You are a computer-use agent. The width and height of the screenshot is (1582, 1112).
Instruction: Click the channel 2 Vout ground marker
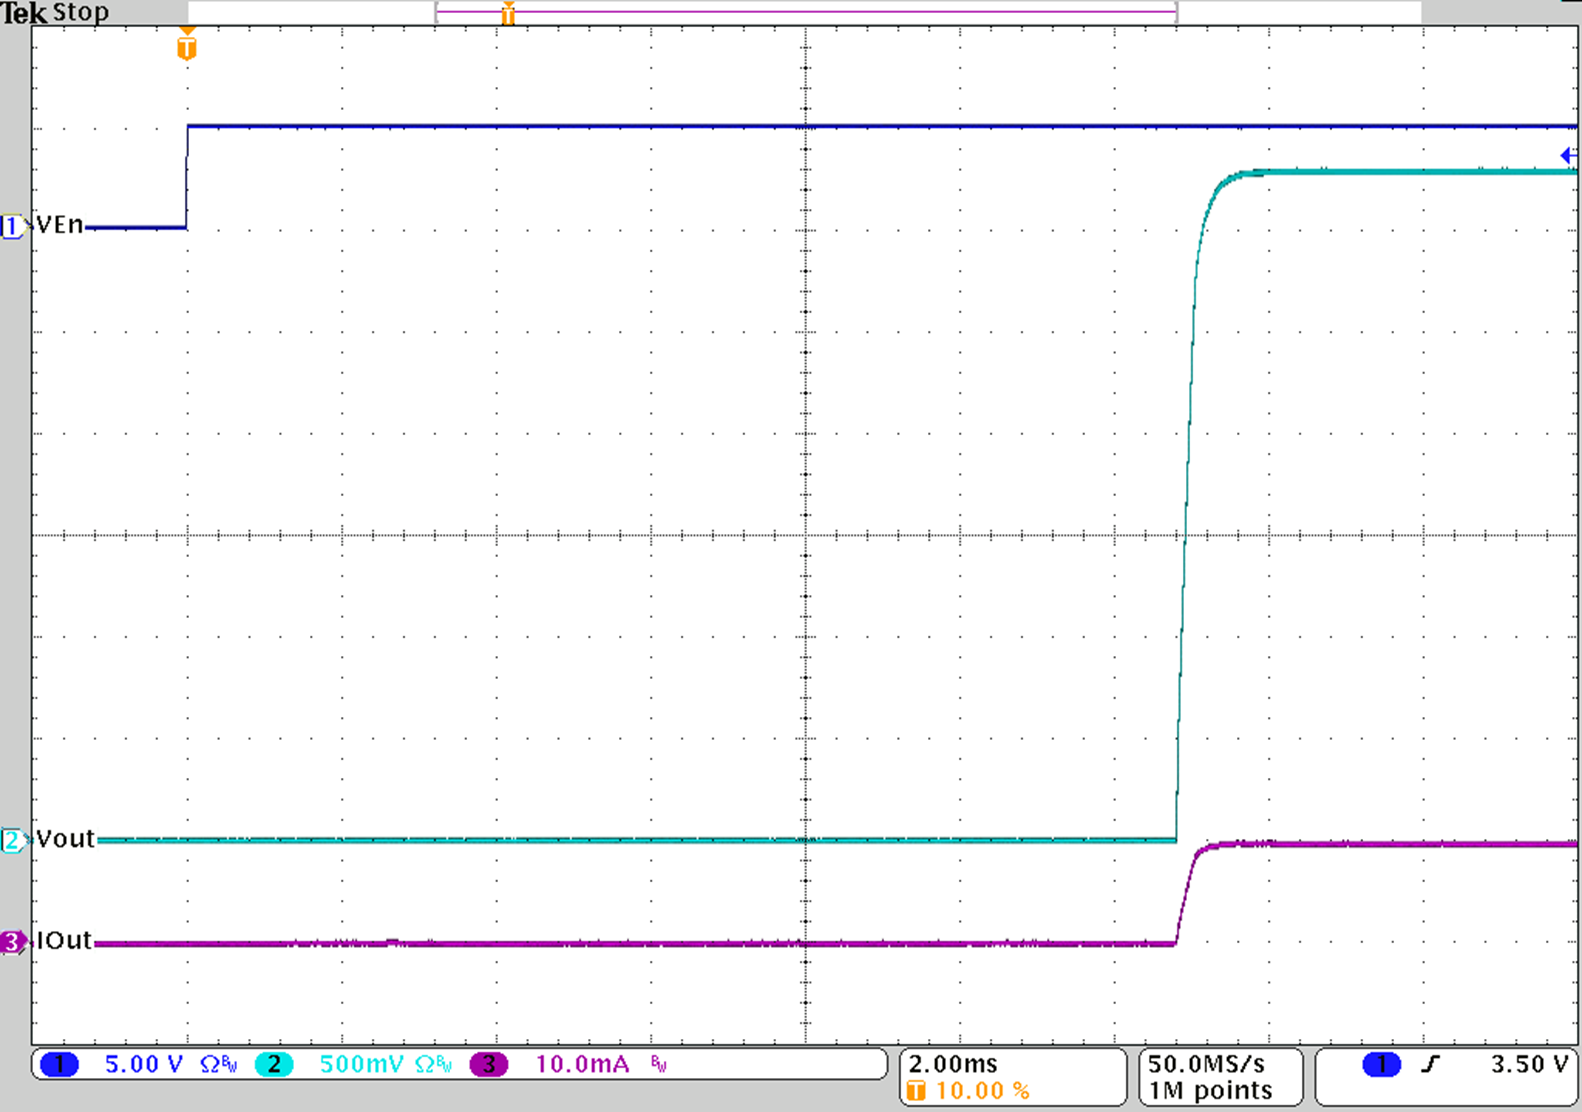[13, 841]
